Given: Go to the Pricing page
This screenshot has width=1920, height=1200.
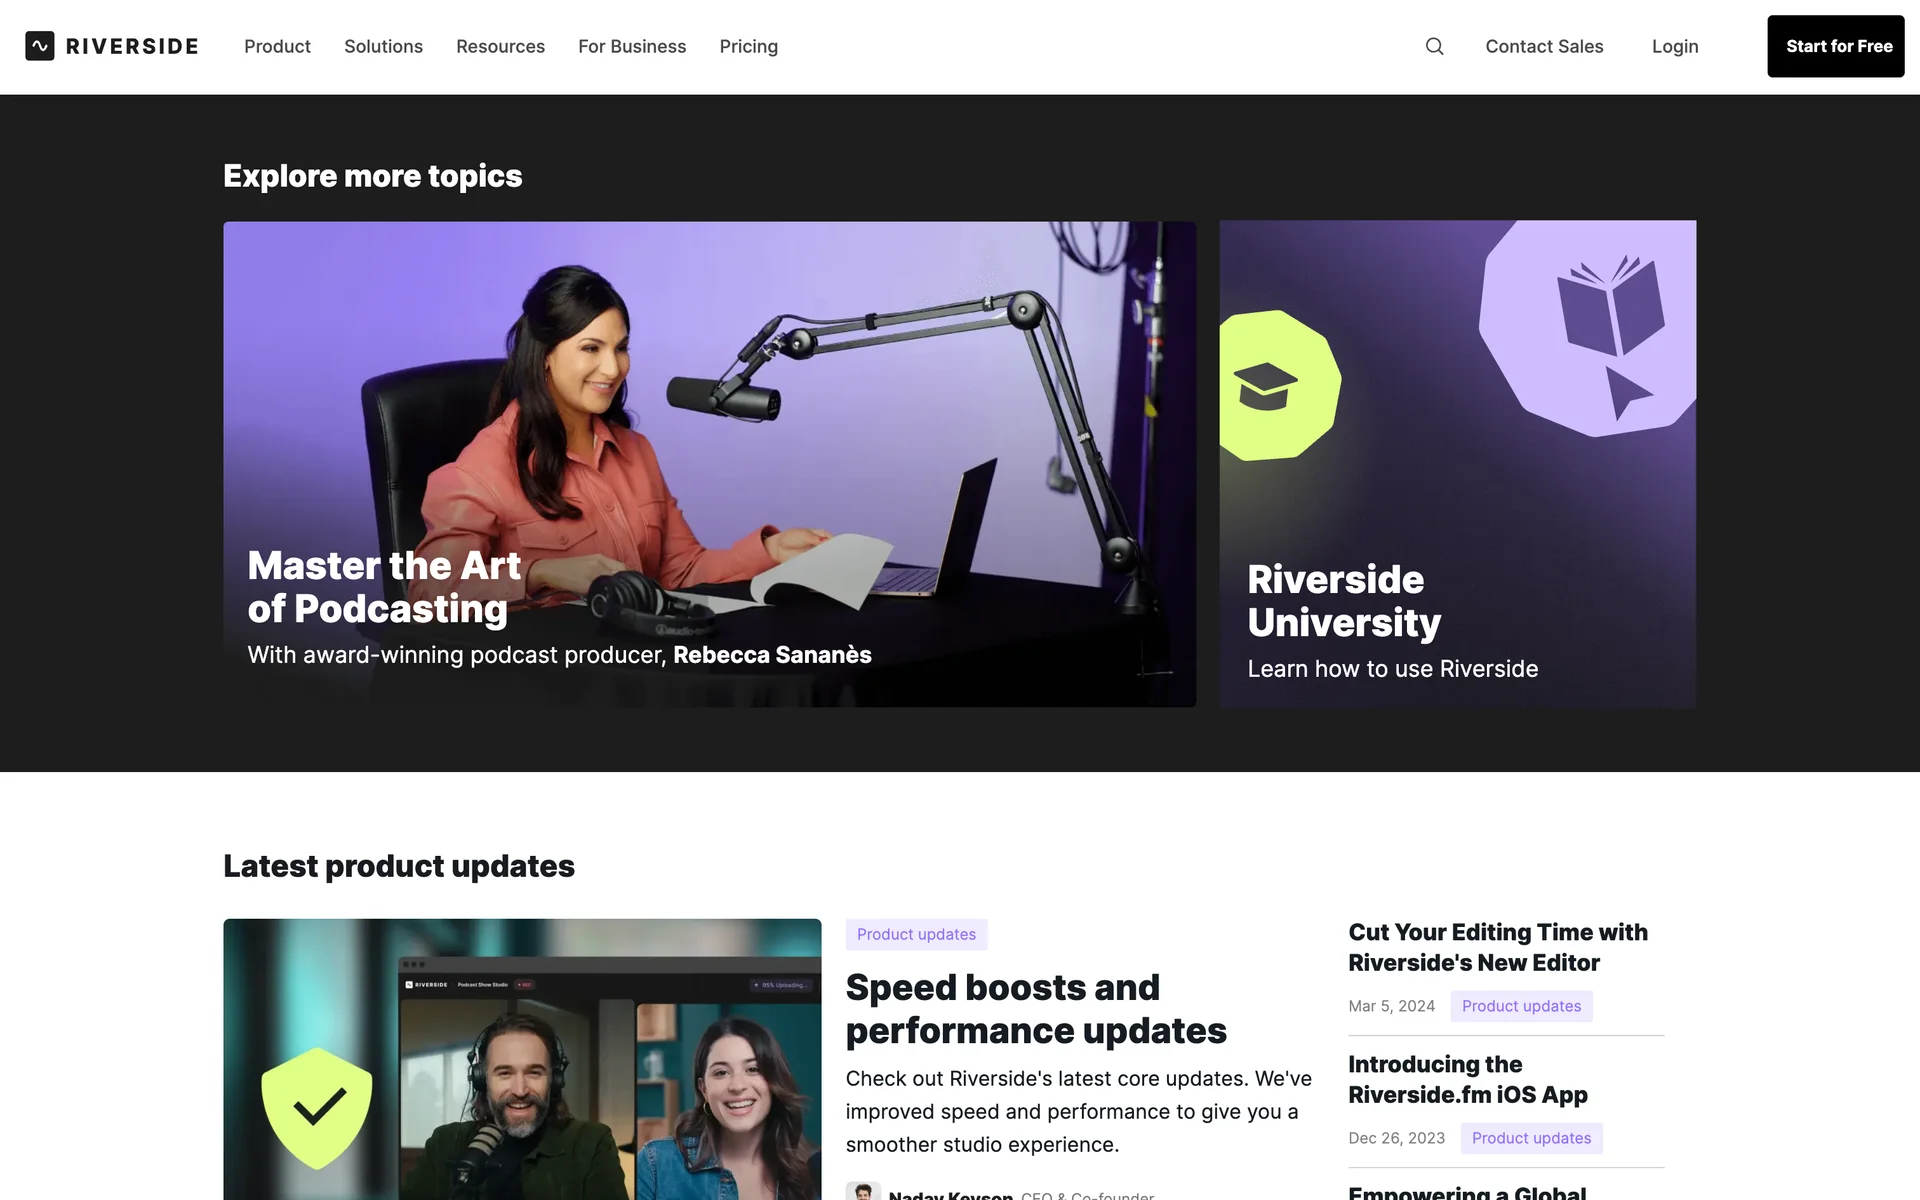Looking at the screenshot, I should click(748, 46).
